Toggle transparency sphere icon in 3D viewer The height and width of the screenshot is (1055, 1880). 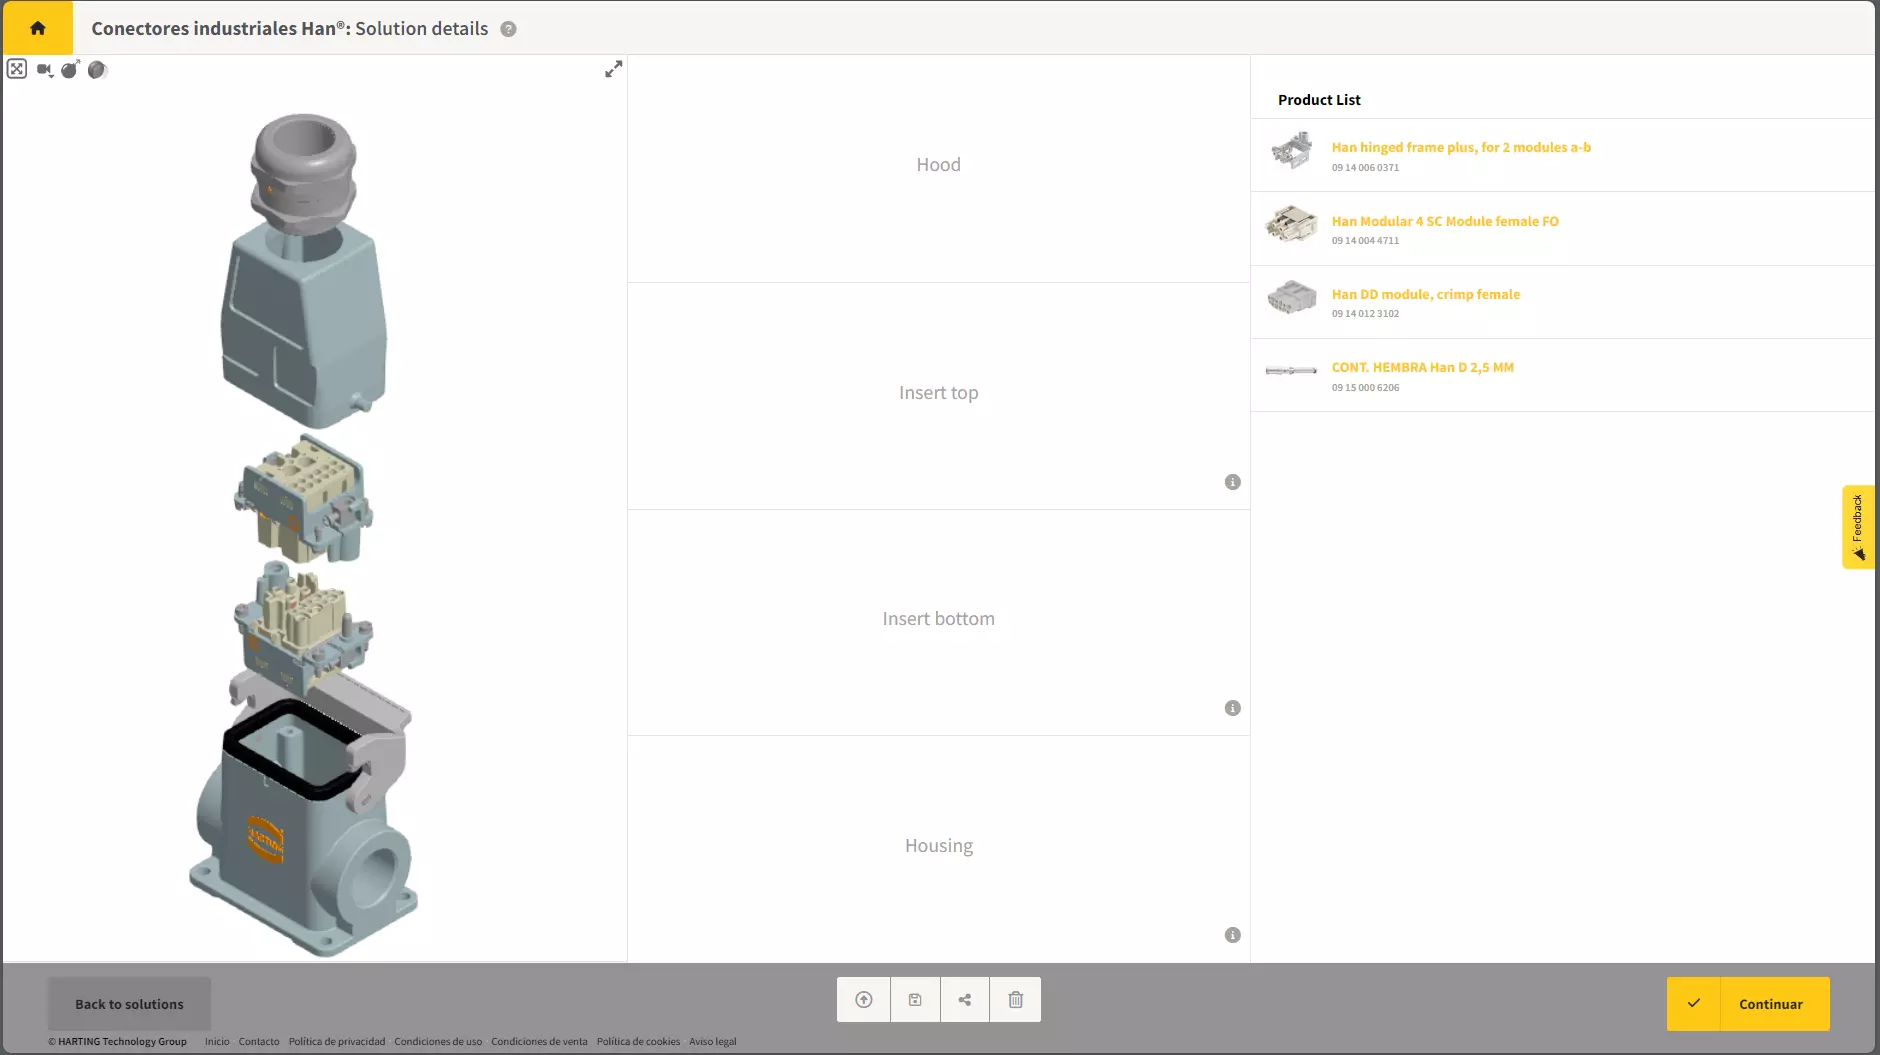pos(97,69)
